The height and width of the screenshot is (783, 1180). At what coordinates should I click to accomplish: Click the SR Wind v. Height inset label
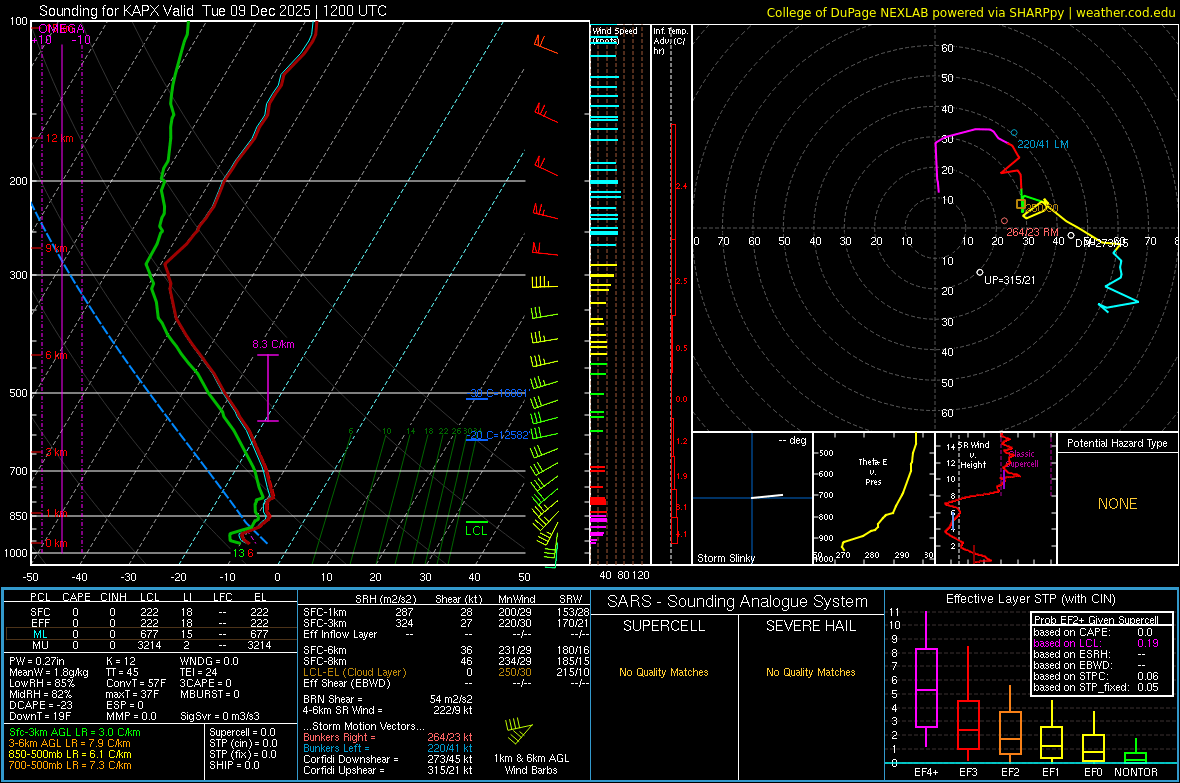point(973,455)
